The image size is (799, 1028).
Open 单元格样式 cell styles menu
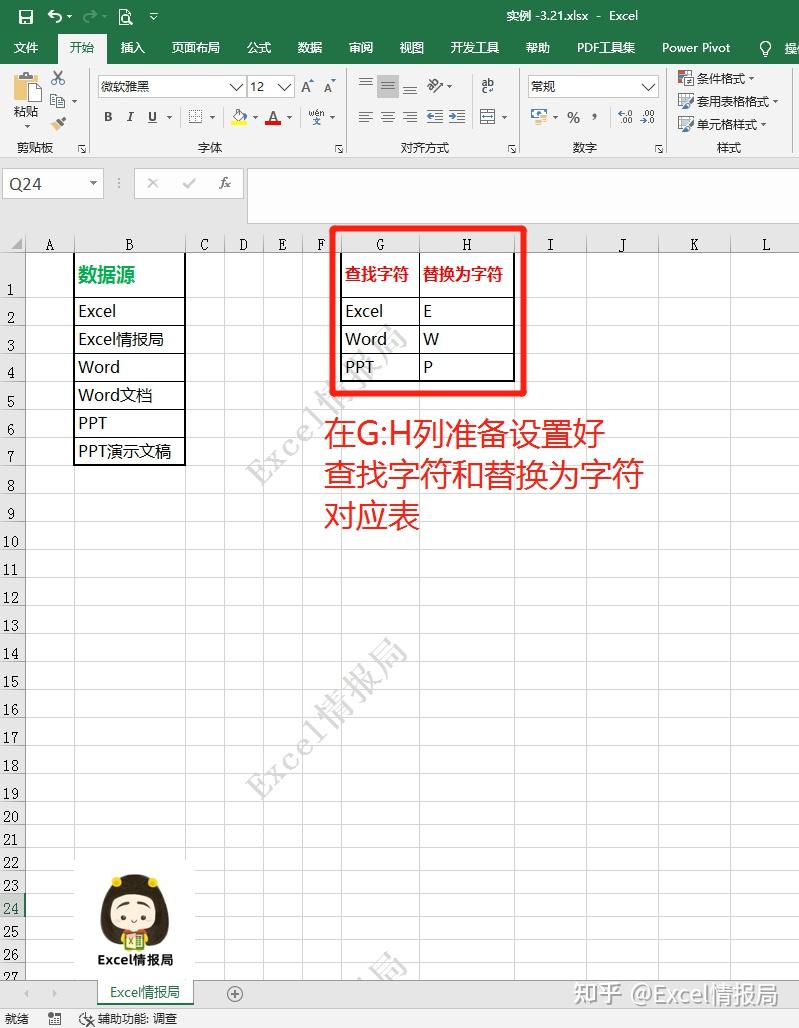point(722,124)
